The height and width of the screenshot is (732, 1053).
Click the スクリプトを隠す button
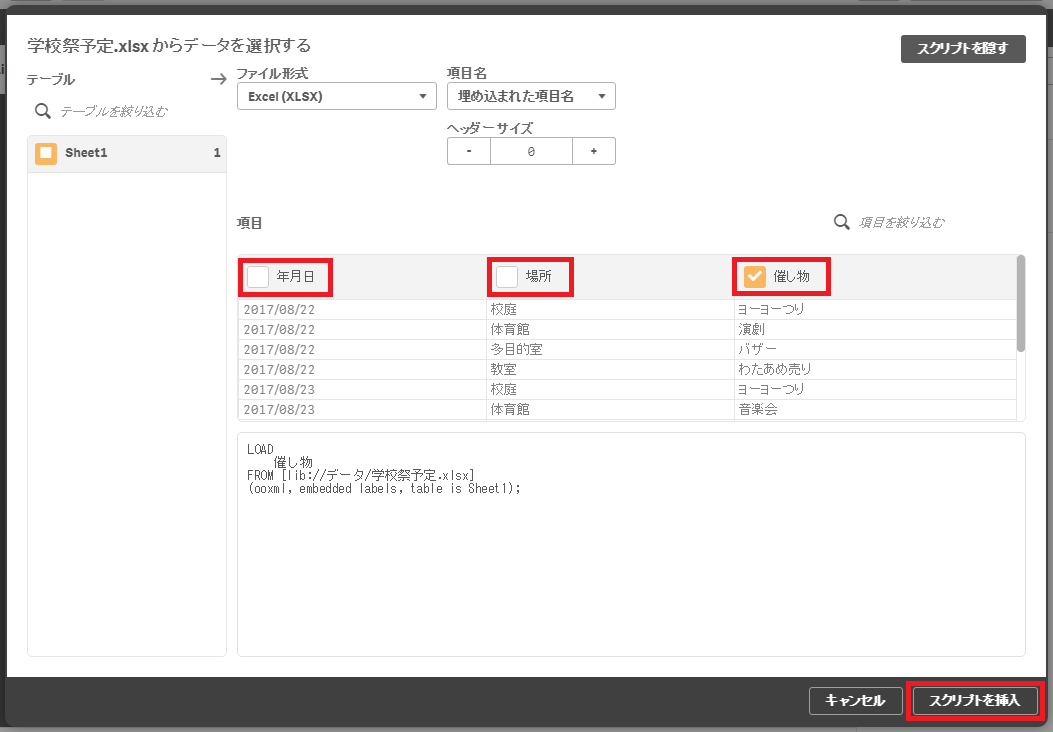[963, 48]
